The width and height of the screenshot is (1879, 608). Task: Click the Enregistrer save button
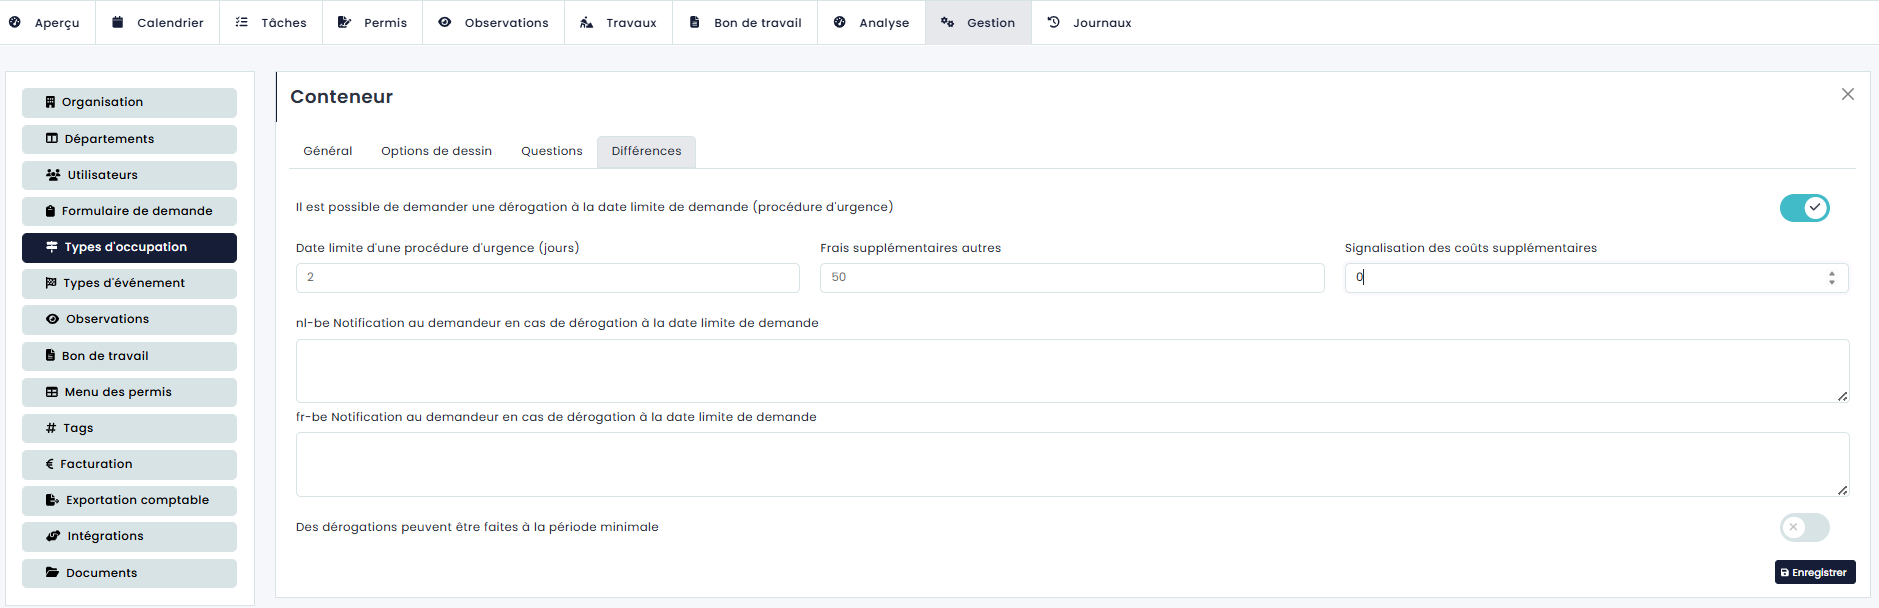click(x=1815, y=572)
